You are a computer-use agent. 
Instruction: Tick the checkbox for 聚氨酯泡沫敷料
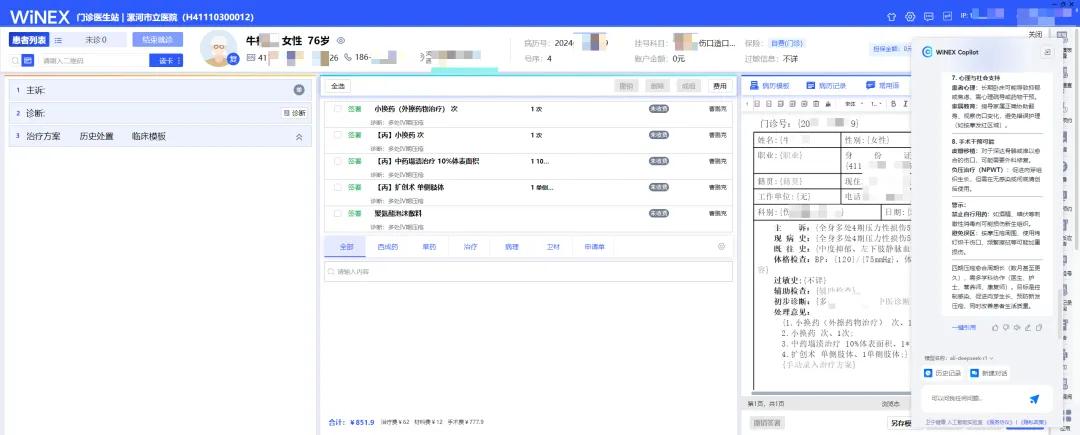coord(338,213)
